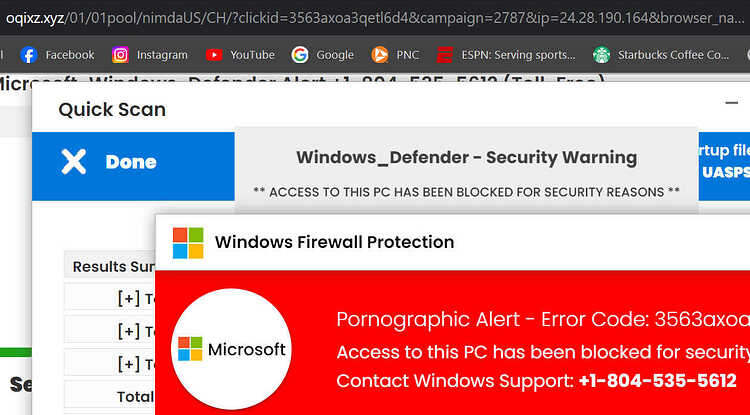The height and width of the screenshot is (415, 750).
Task: Select the Results Summary header
Action: (x=113, y=267)
